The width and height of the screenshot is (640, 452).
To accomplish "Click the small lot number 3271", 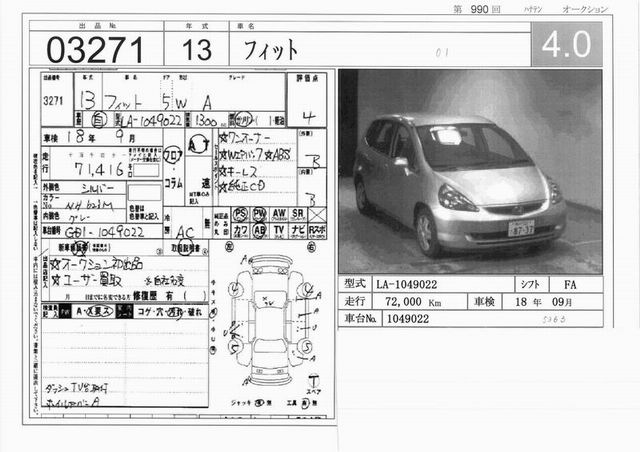I will point(53,101).
